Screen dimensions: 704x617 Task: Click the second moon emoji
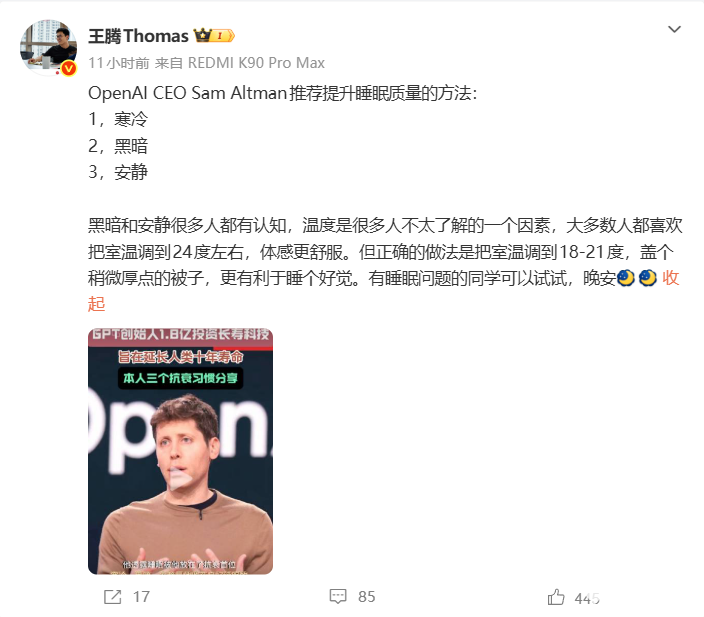(x=647, y=278)
